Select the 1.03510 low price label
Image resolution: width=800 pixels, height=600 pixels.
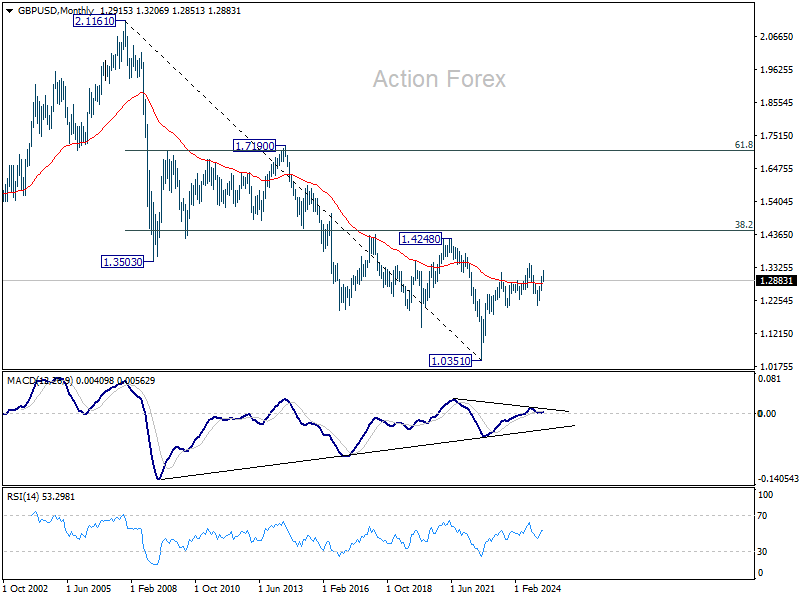click(x=451, y=361)
